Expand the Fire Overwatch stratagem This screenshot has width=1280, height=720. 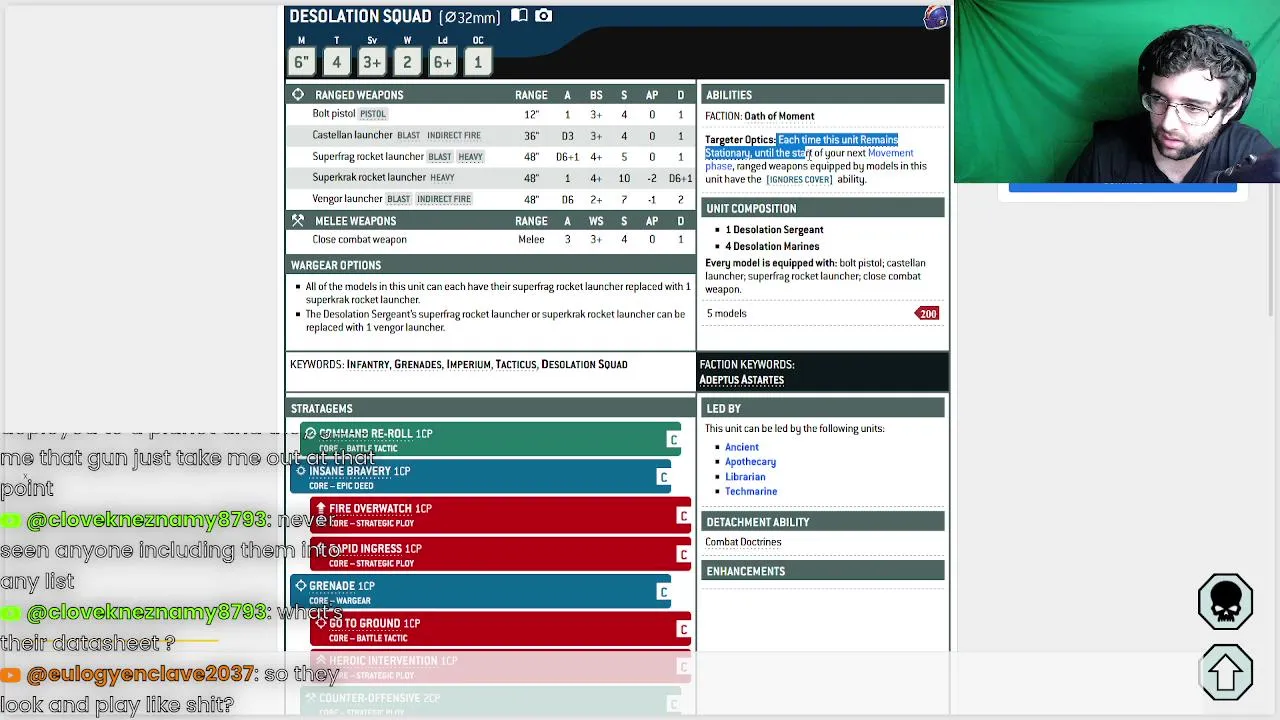coord(500,515)
